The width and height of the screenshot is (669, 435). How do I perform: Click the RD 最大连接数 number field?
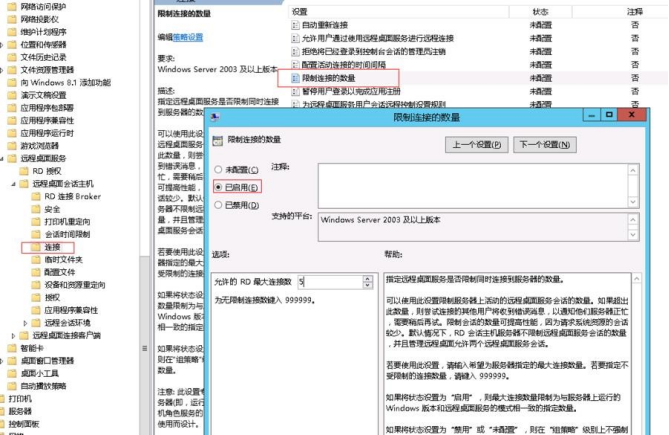point(330,282)
